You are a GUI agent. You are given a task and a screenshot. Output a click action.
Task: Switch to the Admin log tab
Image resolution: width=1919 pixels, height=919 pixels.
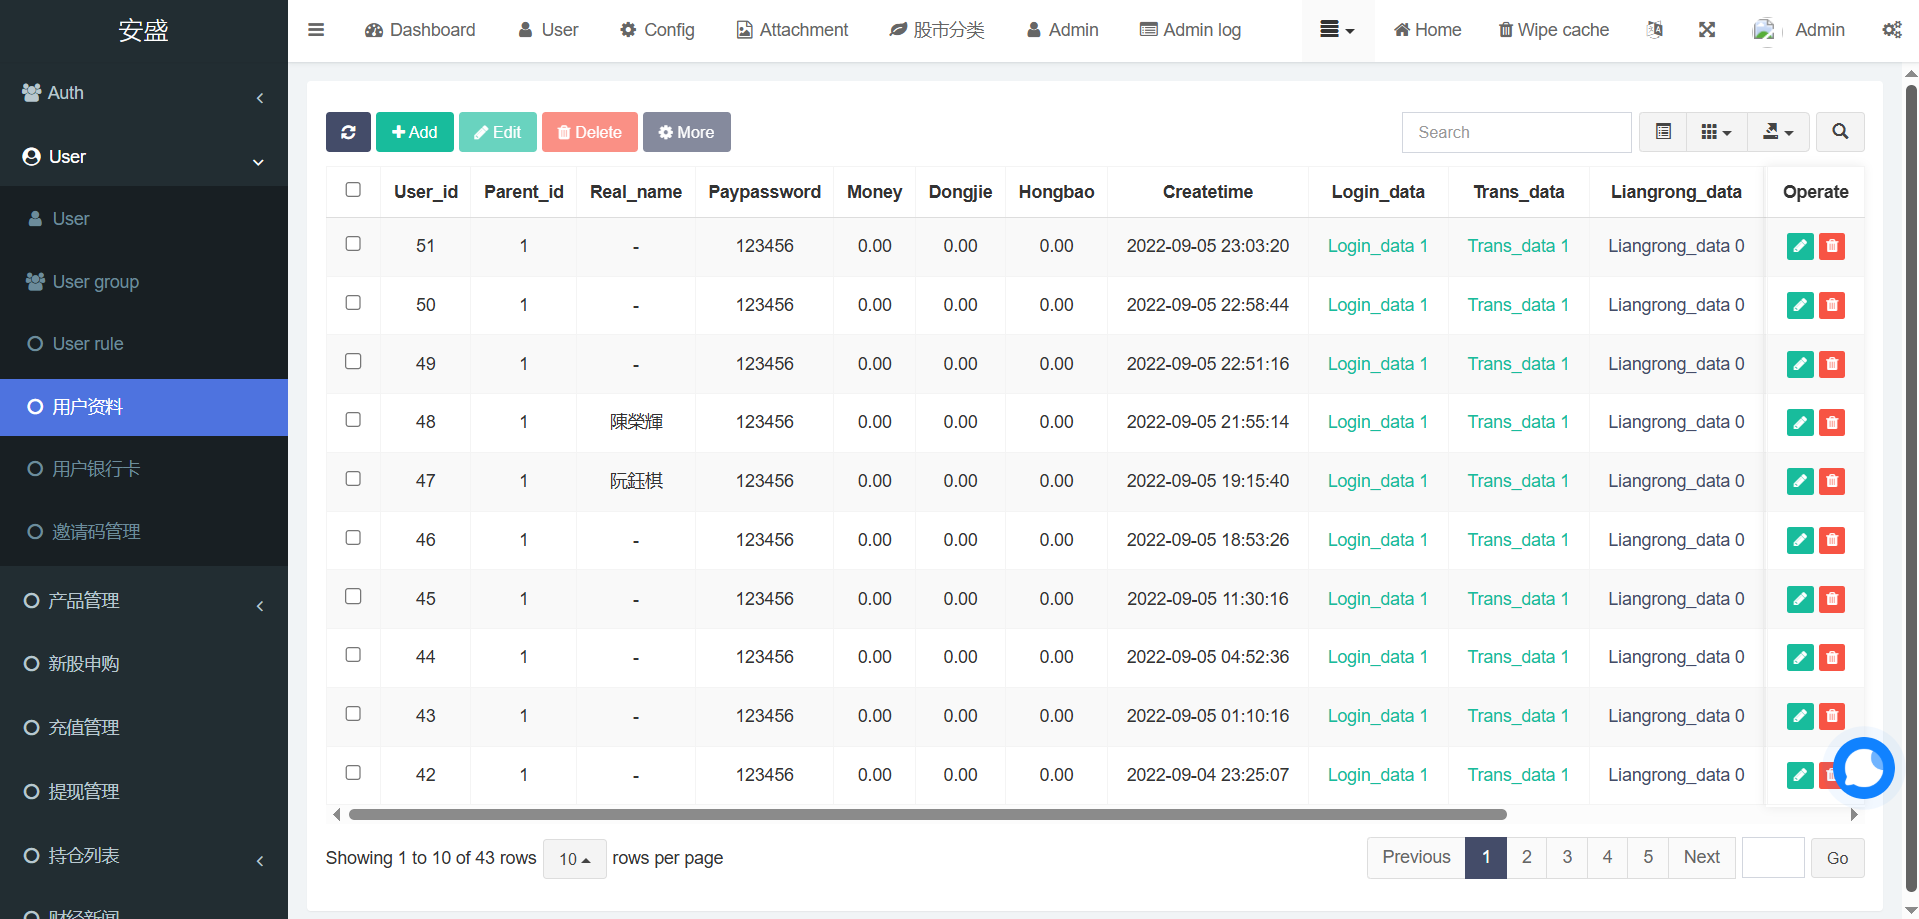1190,30
